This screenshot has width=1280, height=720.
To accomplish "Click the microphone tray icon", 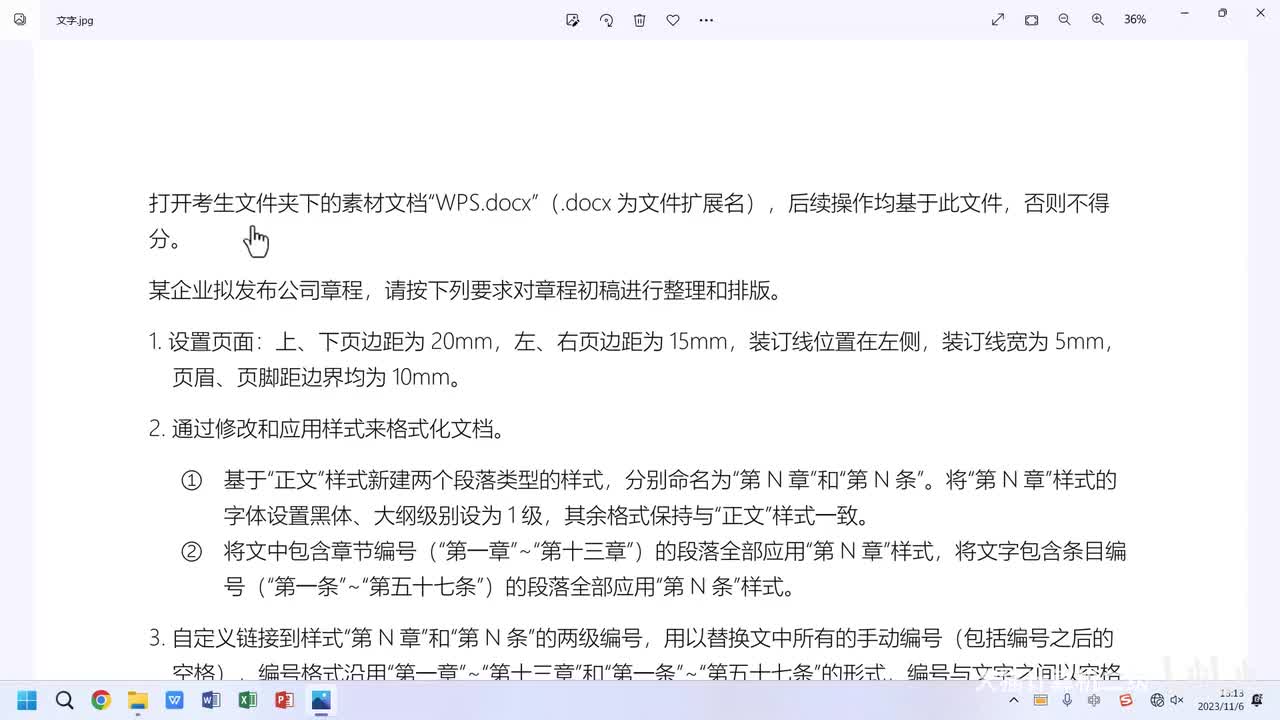I will pos(1068,700).
